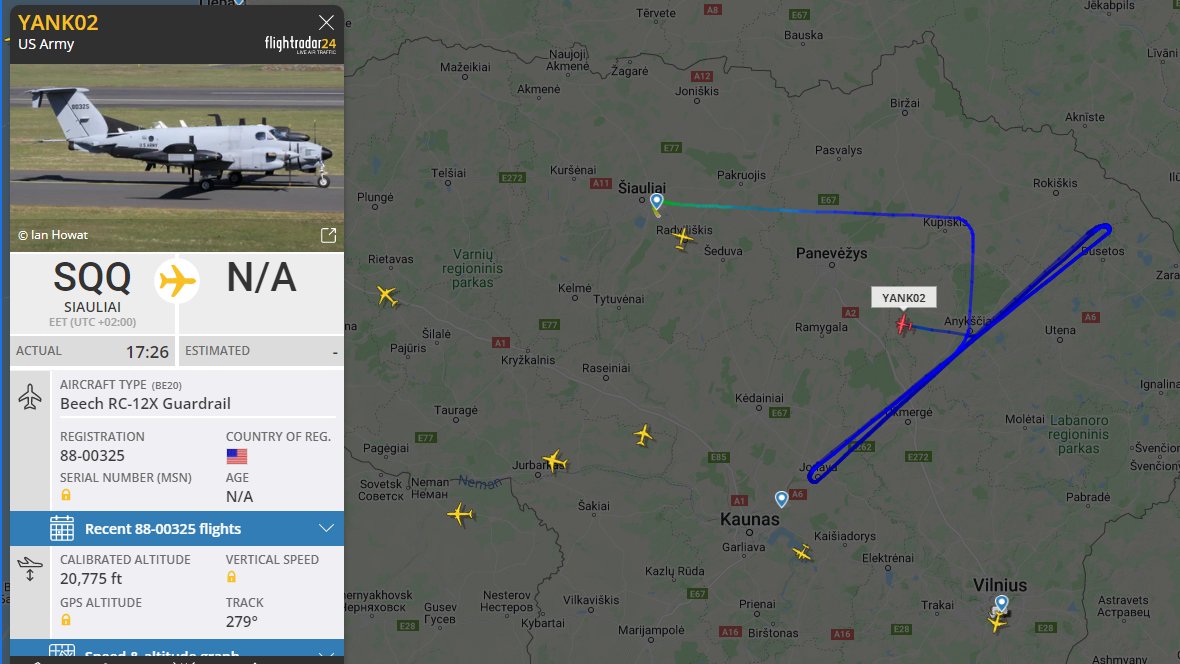1180x664 pixels.
Task: Click the Kaunas airport pin marker
Action: click(x=782, y=499)
